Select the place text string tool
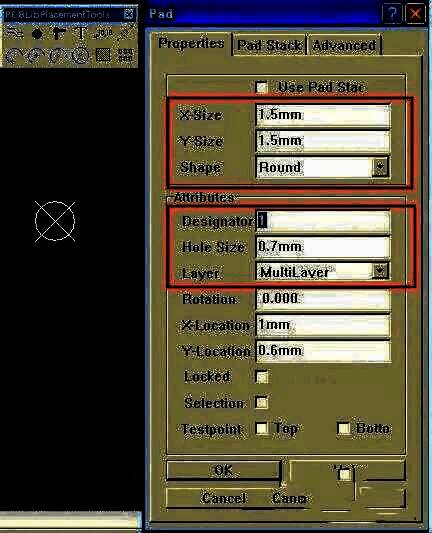 click(81, 34)
